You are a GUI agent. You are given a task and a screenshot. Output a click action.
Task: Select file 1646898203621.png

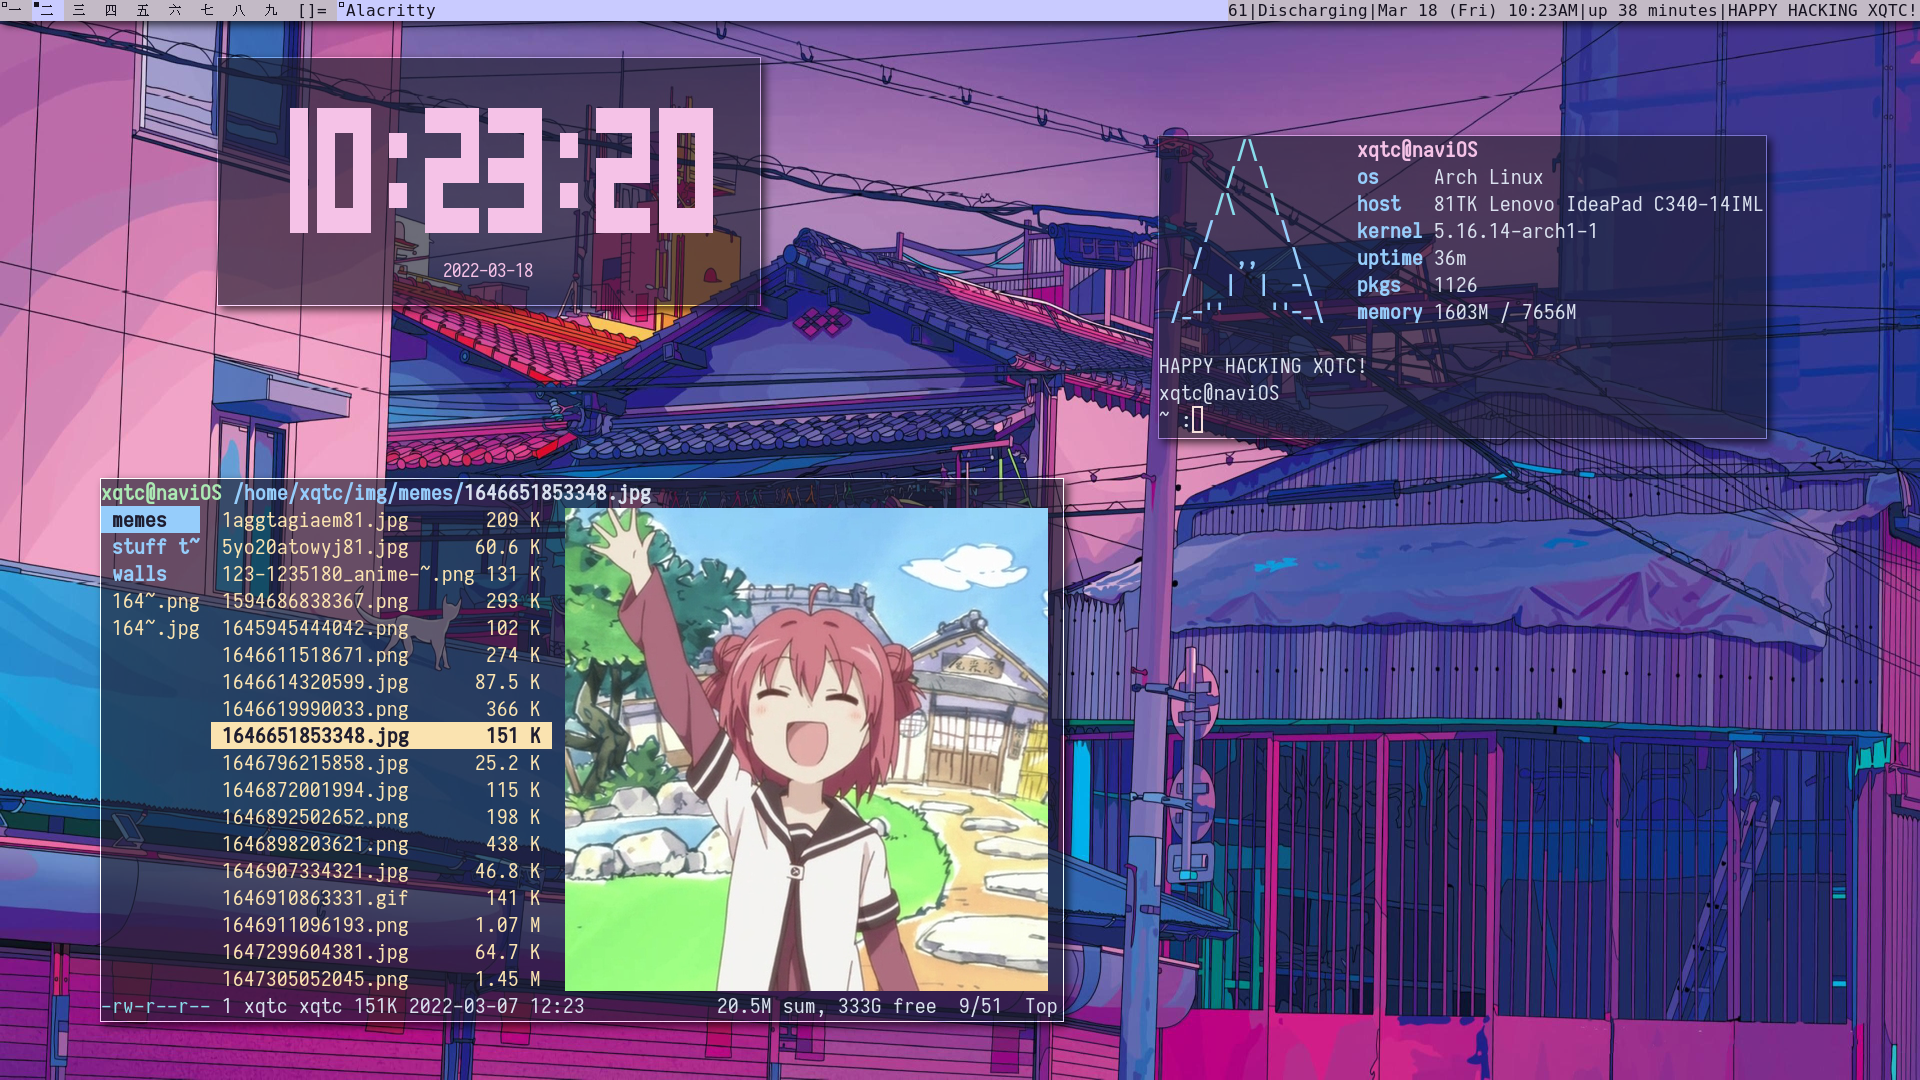point(381,844)
